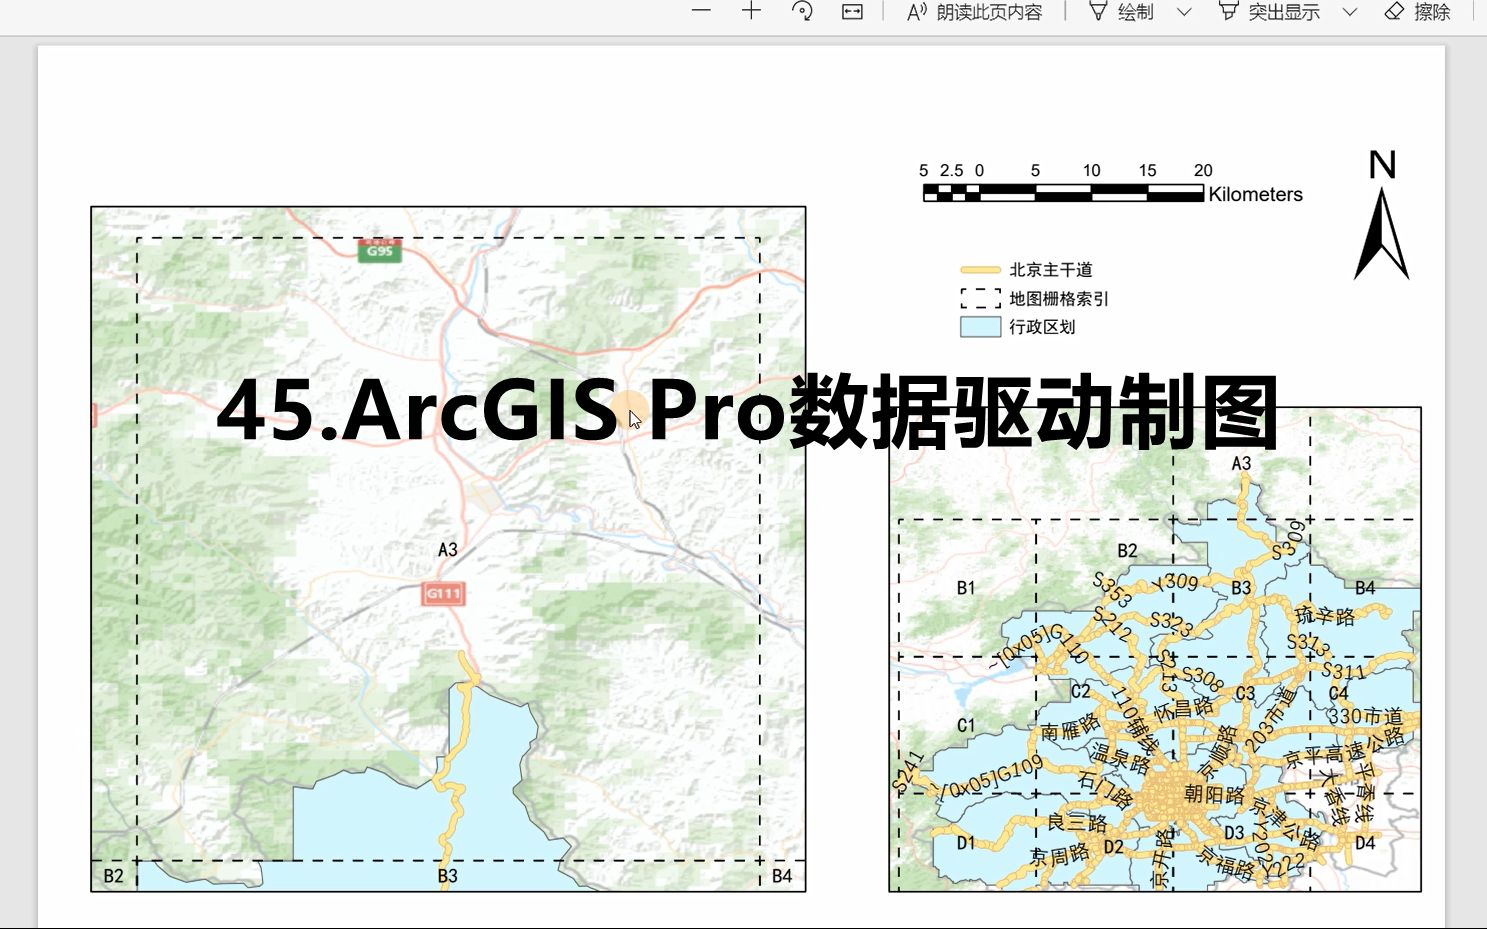Click the B3 label in the left map
Viewport: 1487px width, 929px height.
point(448,876)
